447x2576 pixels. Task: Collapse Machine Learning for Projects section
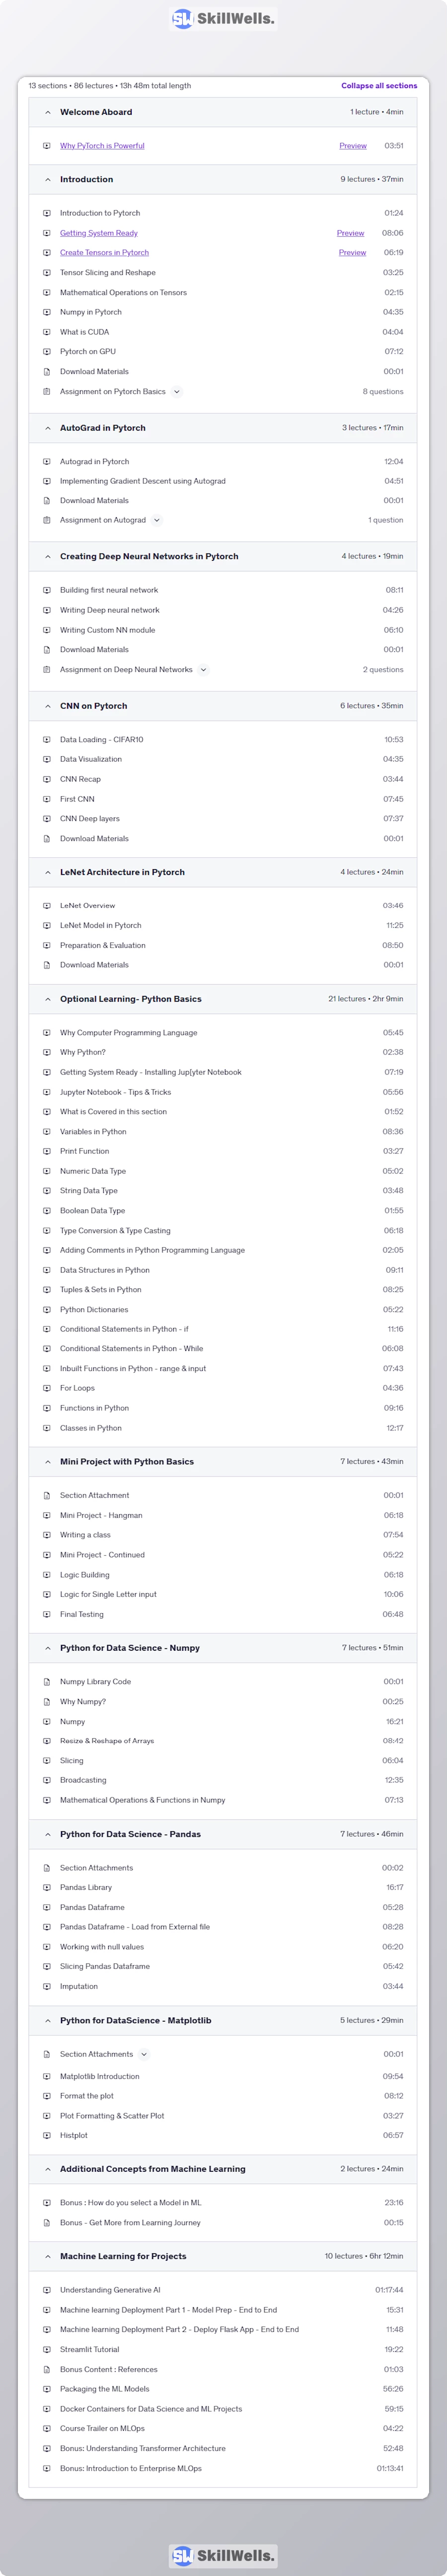click(x=47, y=2256)
